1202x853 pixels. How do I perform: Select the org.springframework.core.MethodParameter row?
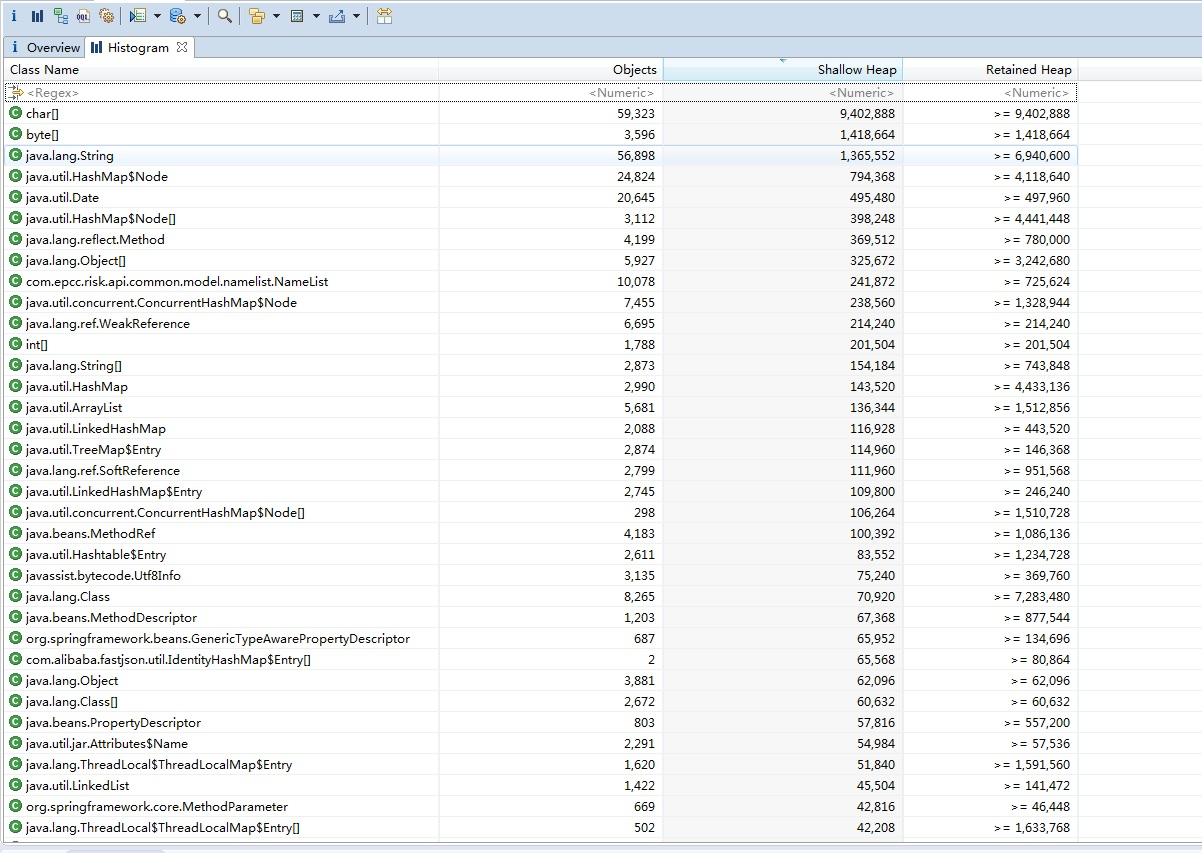coord(540,806)
